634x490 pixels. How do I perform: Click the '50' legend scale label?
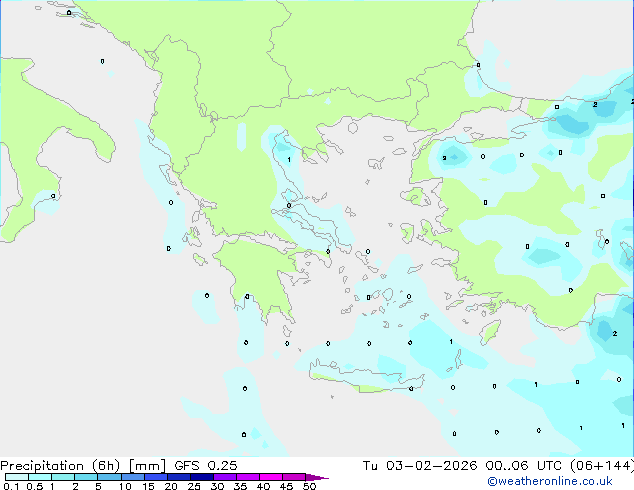pyautogui.click(x=309, y=486)
